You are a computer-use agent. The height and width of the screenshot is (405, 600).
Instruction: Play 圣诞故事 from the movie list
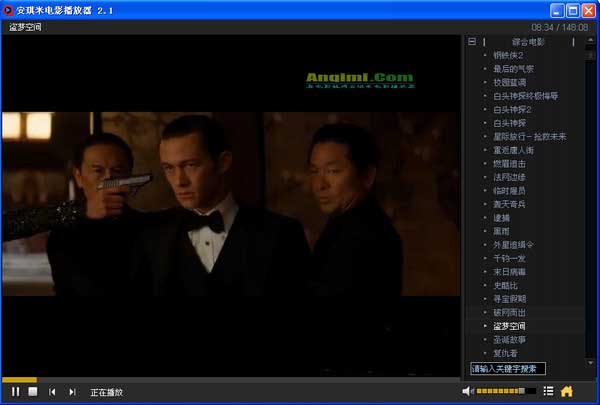pos(510,339)
